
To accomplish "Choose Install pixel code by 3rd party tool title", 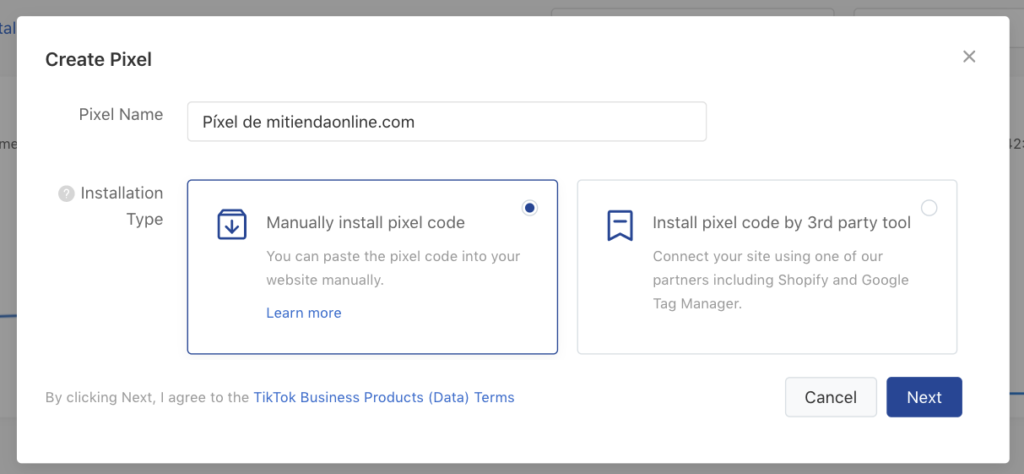I will pos(782,223).
